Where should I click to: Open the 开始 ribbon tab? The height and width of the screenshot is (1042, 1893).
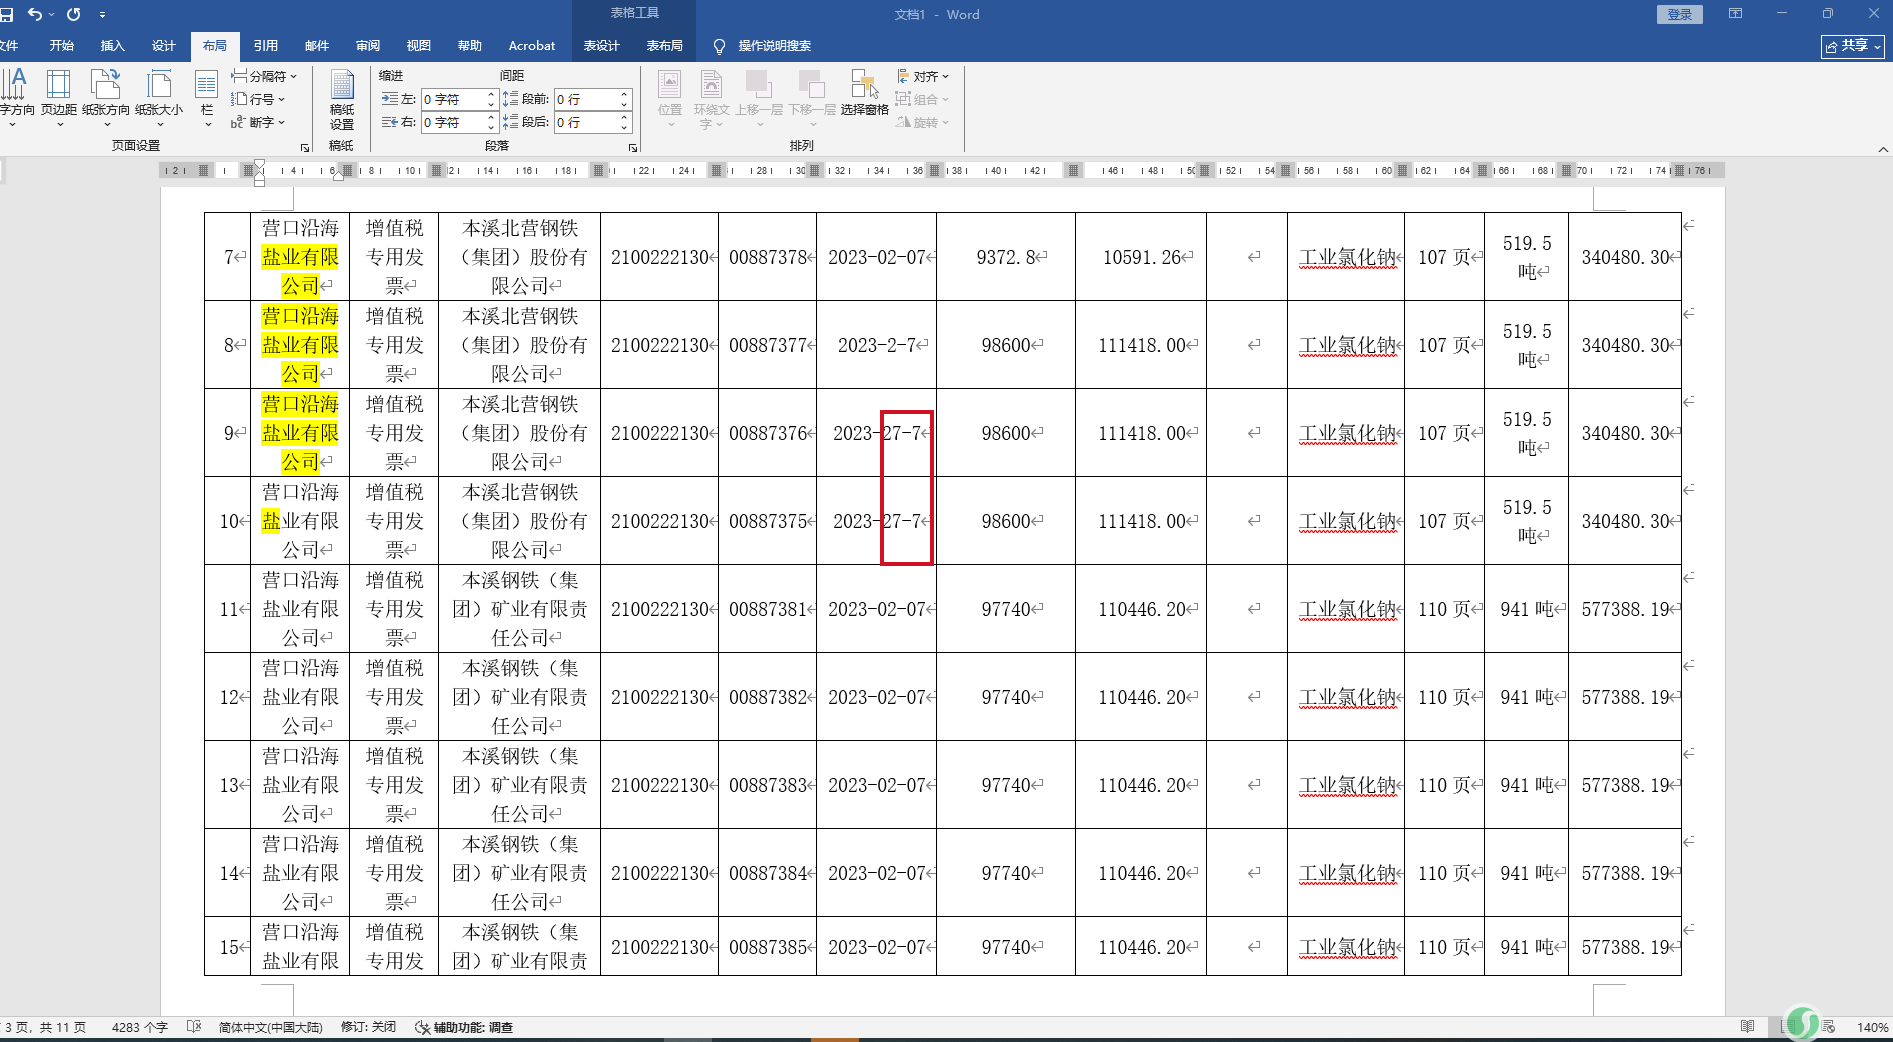(x=62, y=46)
